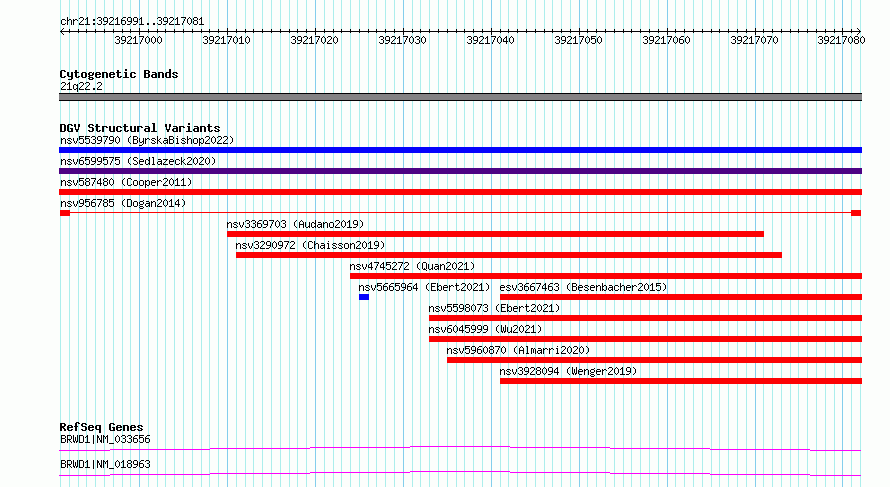
Task: Click the magenta BRWD1 NM_033656 gene line
Action: (460, 448)
